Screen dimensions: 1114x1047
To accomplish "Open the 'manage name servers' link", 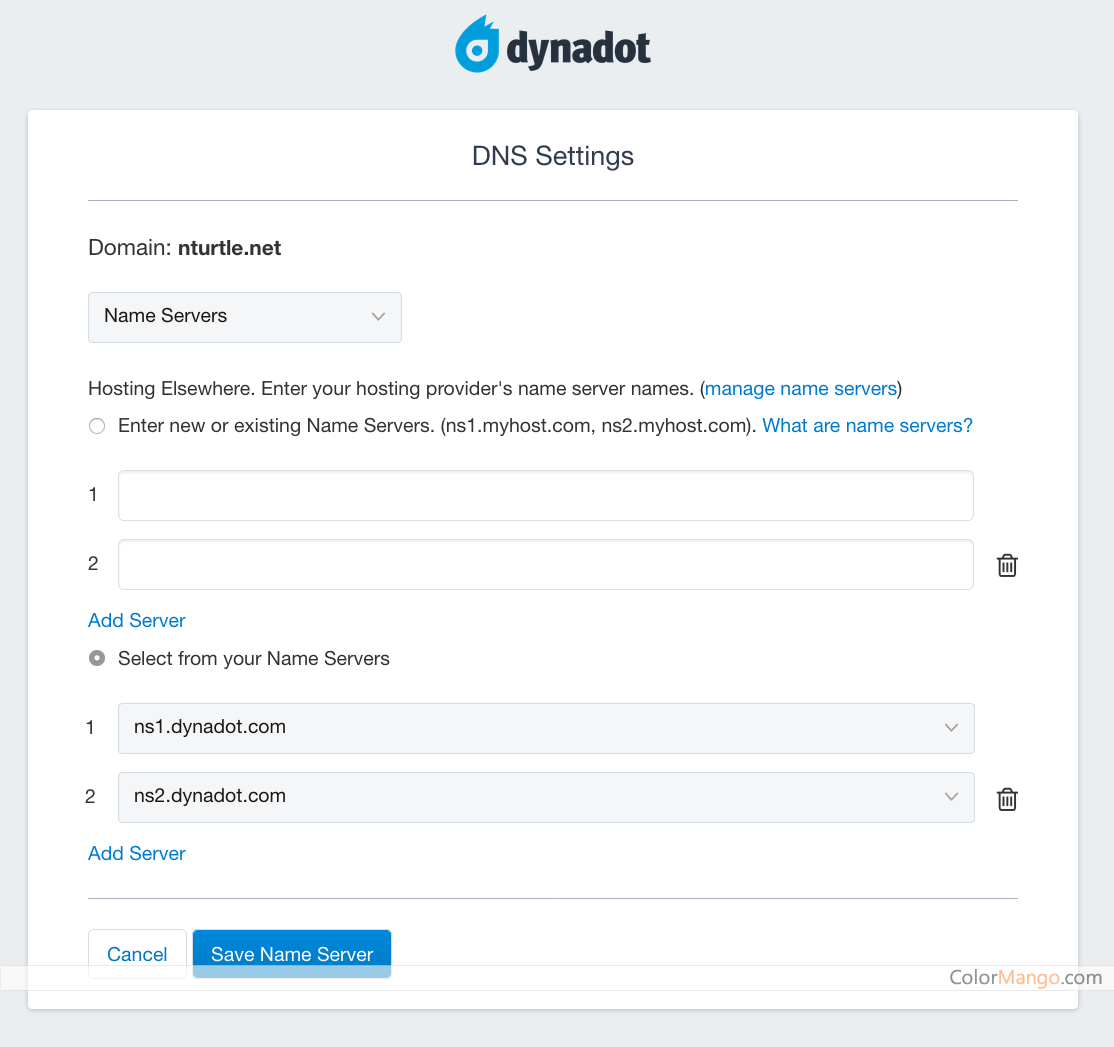I will click(800, 389).
